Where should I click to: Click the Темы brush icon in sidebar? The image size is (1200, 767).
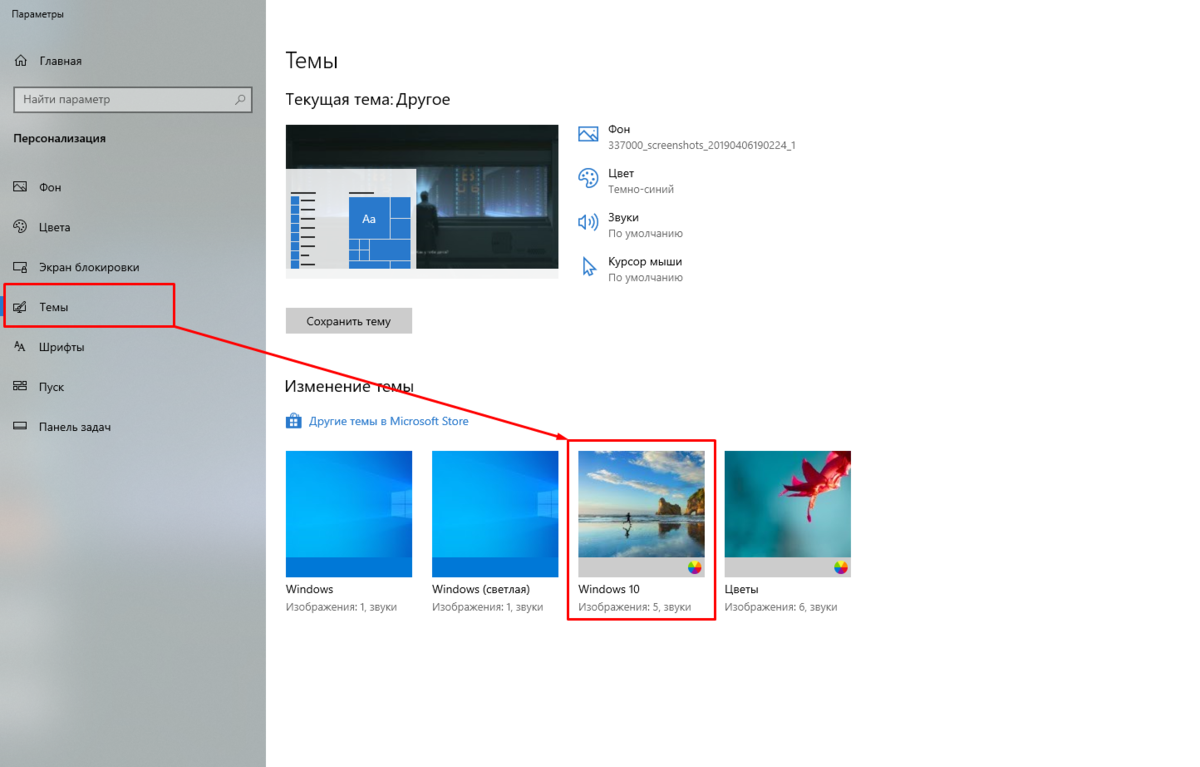pos(20,307)
